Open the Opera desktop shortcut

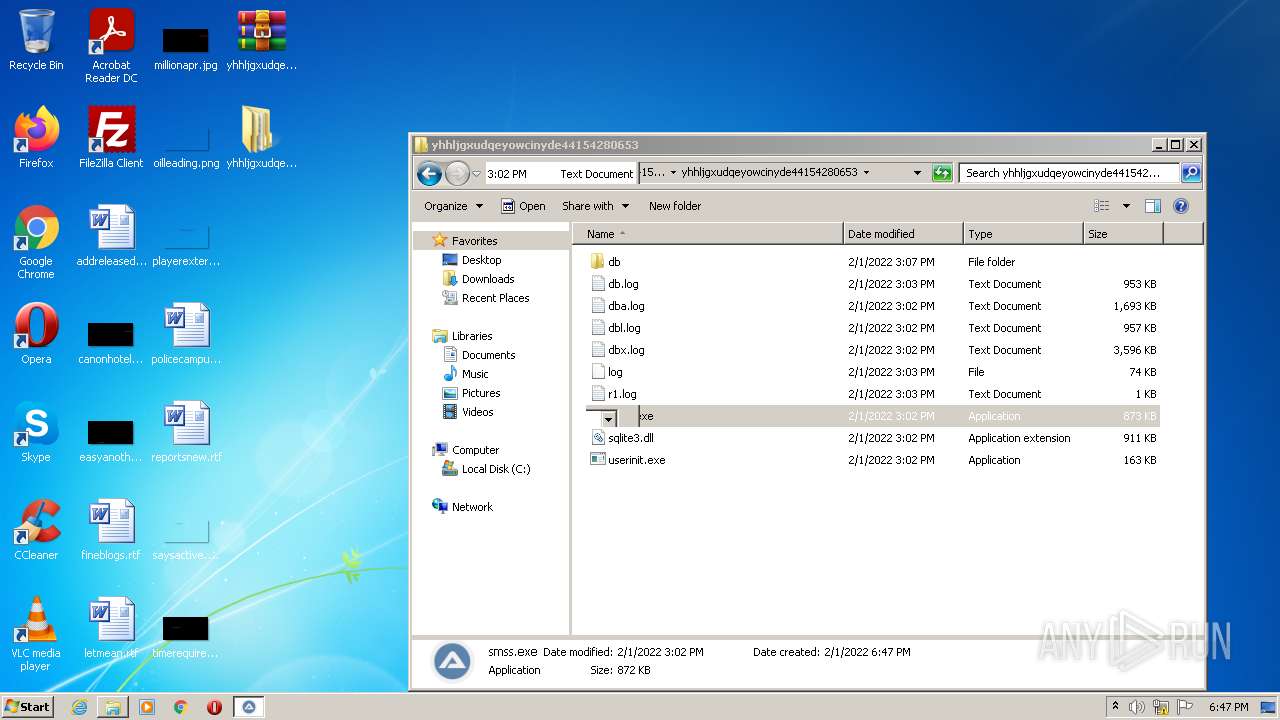(x=36, y=334)
